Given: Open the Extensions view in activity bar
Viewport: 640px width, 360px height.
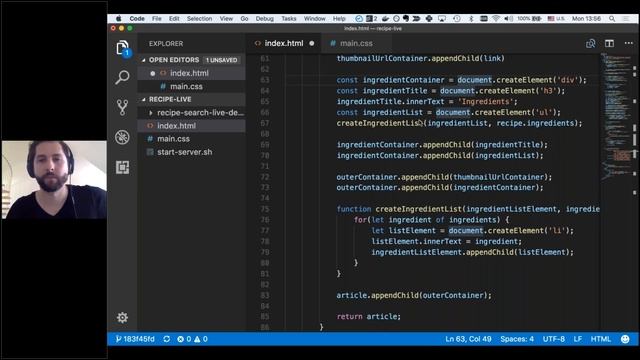Looking at the screenshot, I should pos(122,167).
